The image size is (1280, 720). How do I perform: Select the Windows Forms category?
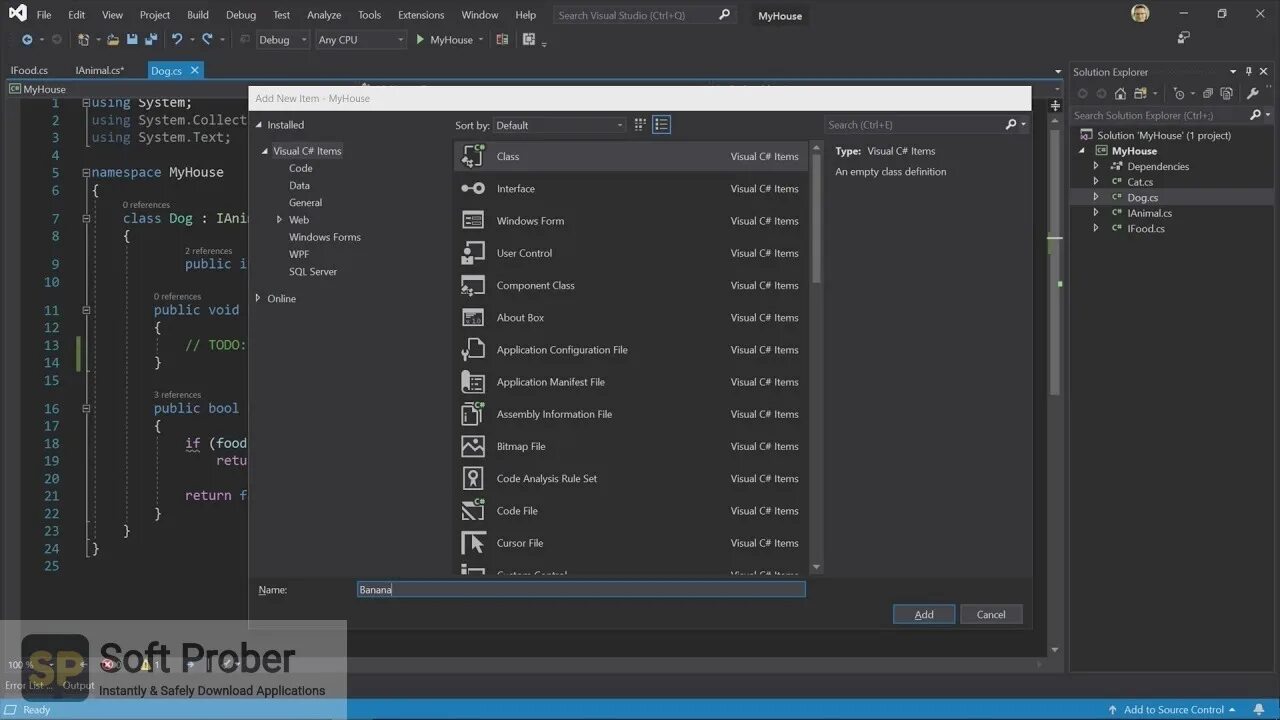(325, 237)
